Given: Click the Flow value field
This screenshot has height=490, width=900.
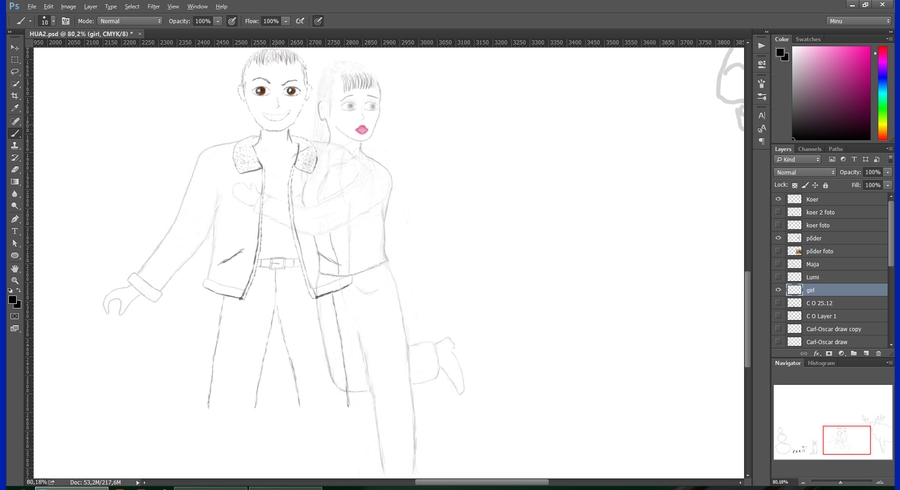Looking at the screenshot, I should pyautogui.click(x=270, y=21).
